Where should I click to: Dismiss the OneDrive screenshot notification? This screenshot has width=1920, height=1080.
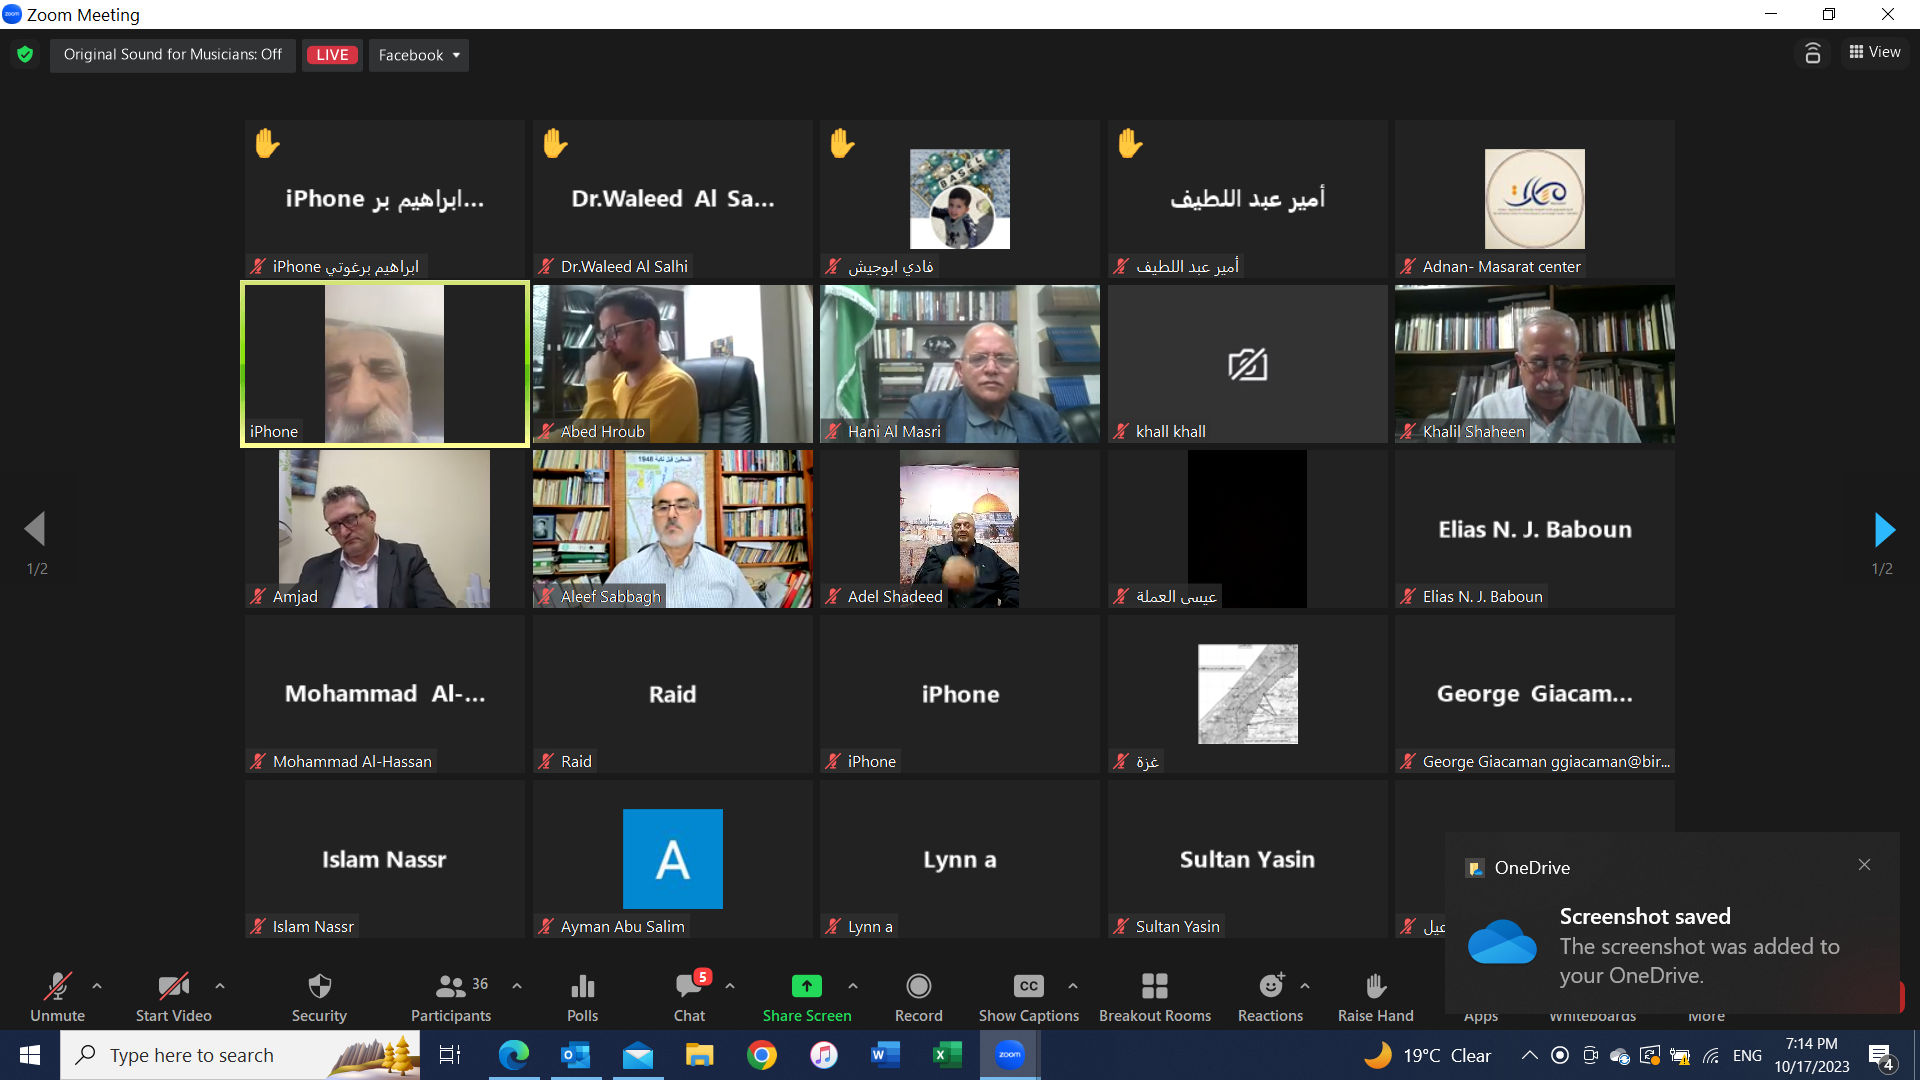tap(1863, 864)
